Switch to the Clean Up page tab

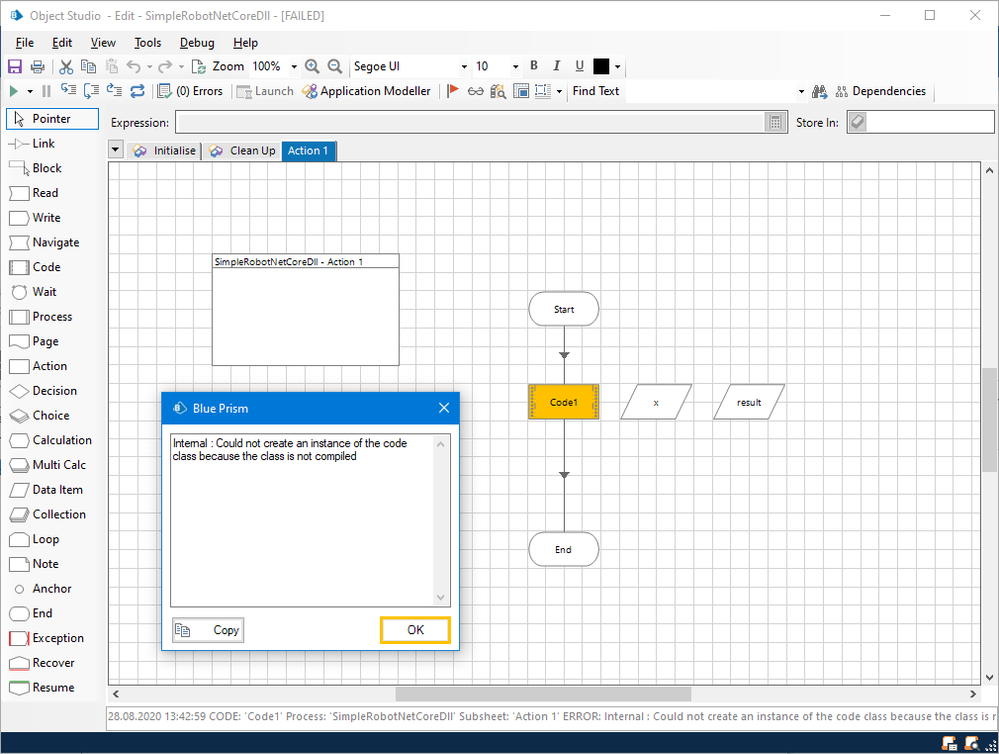click(242, 150)
